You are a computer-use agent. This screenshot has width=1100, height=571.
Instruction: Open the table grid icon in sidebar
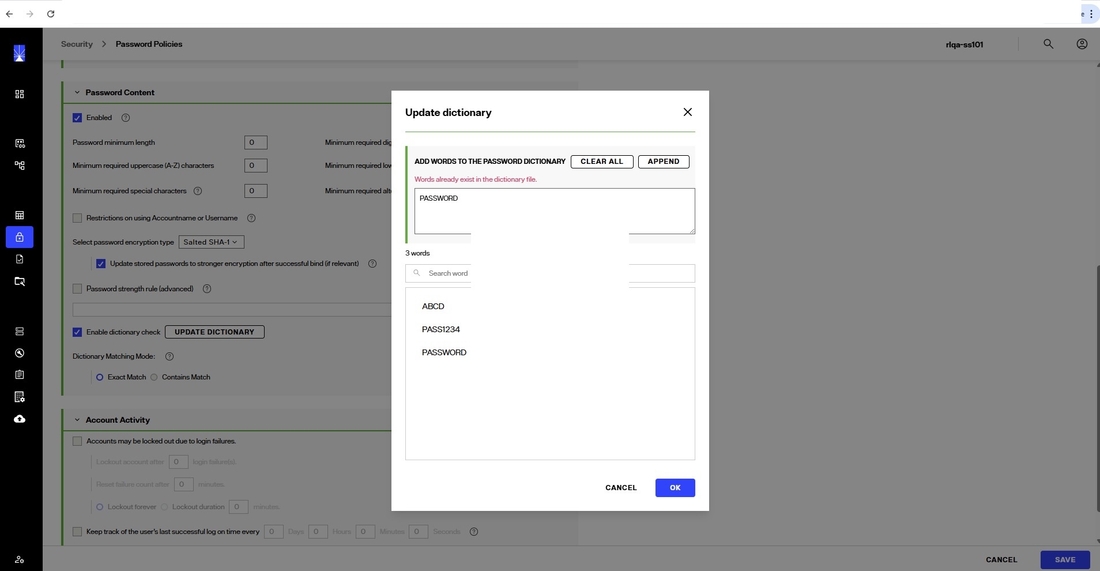pyautogui.click(x=20, y=215)
